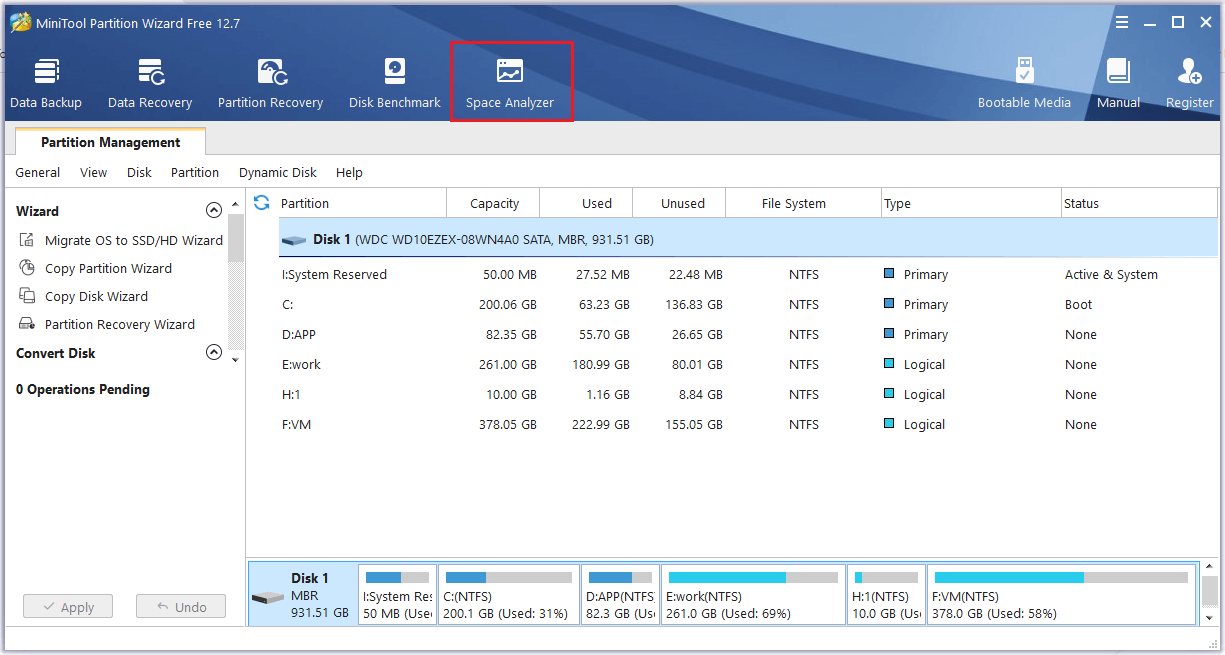This screenshot has height=655, width=1225.
Task: Open the Disk menu
Action: 139,172
